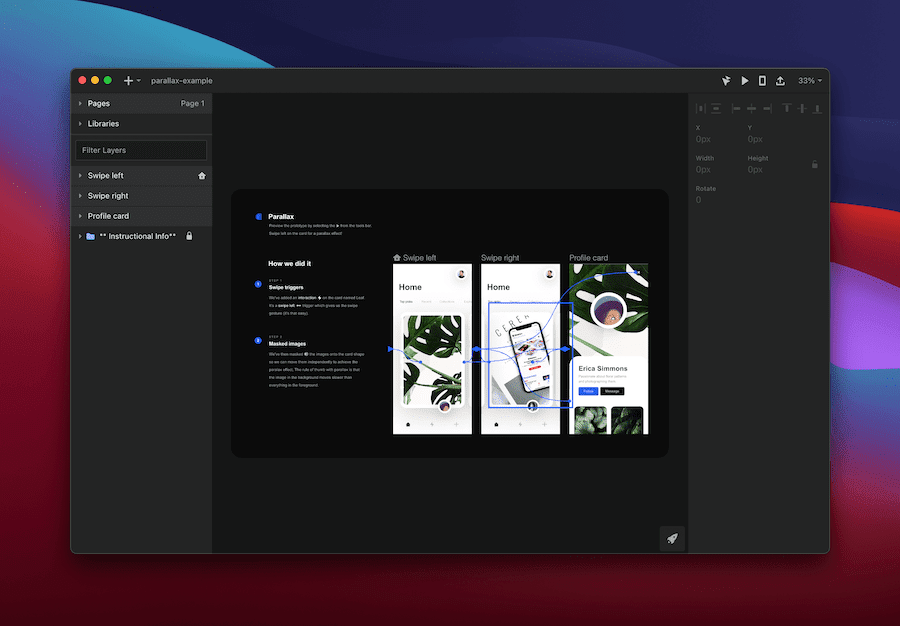Unlock the Instructional Info layer
The height and width of the screenshot is (626, 900).
[x=189, y=236]
